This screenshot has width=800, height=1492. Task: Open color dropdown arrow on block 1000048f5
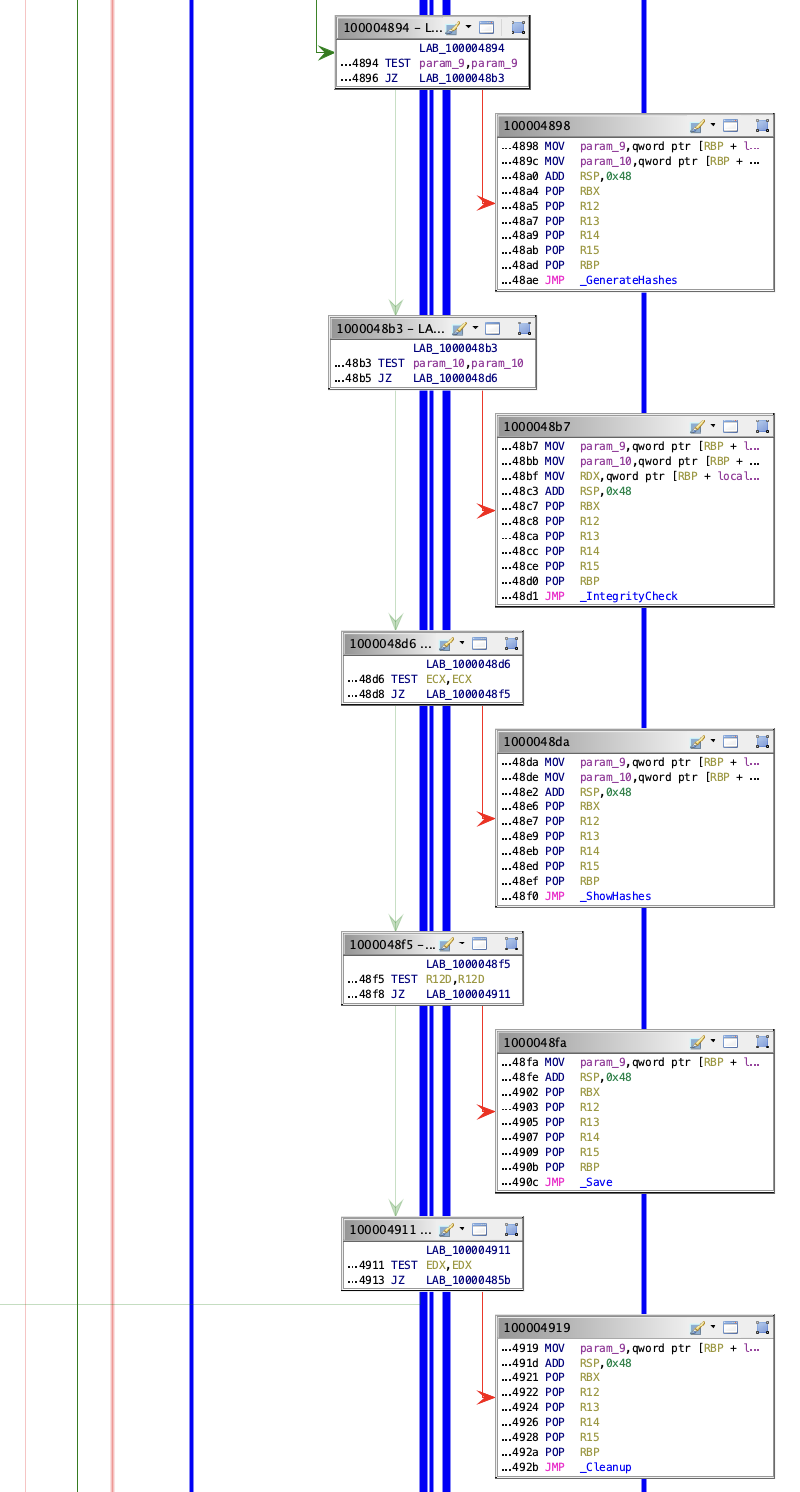click(x=462, y=944)
